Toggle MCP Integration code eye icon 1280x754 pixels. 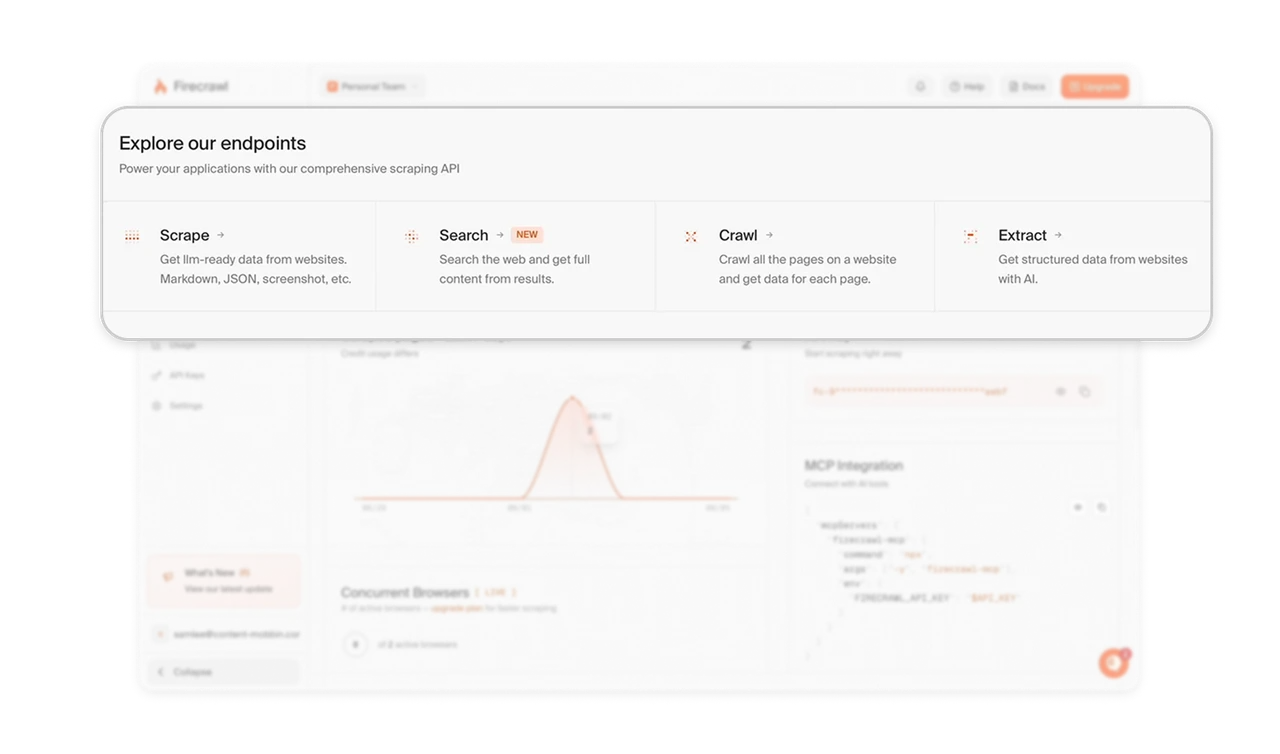pos(1078,508)
